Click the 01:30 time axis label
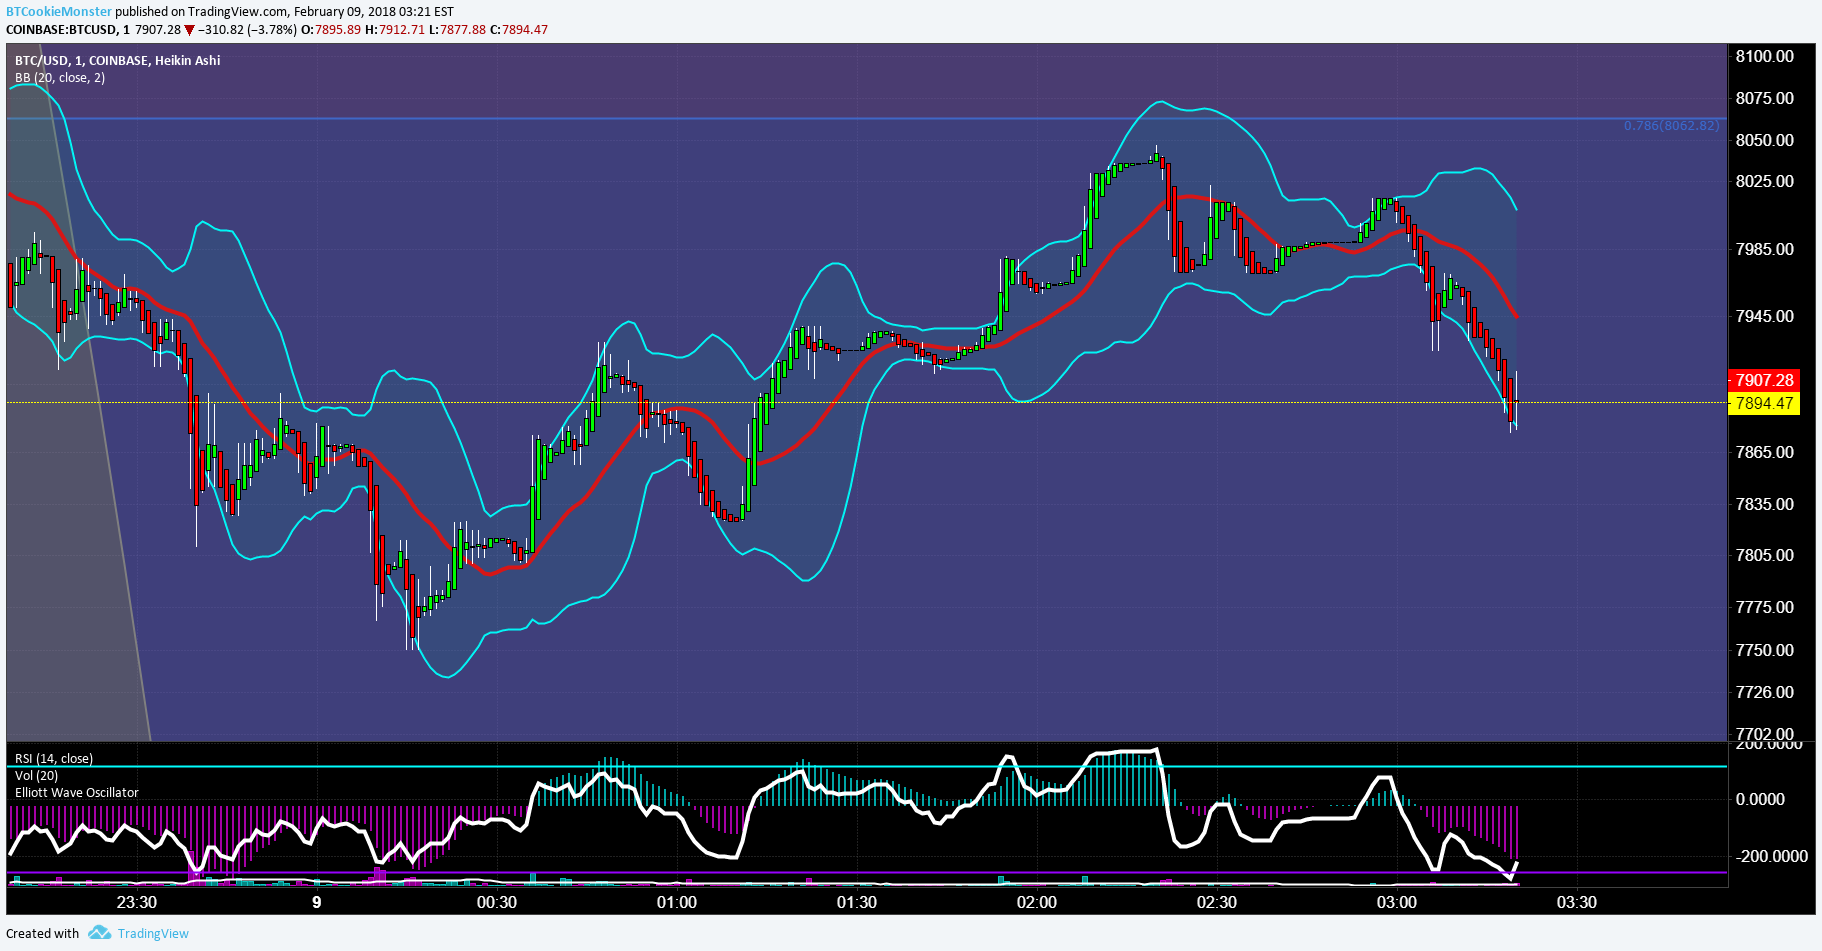Image resolution: width=1822 pixels, height=951 pixels. click(x=857, y=902)
